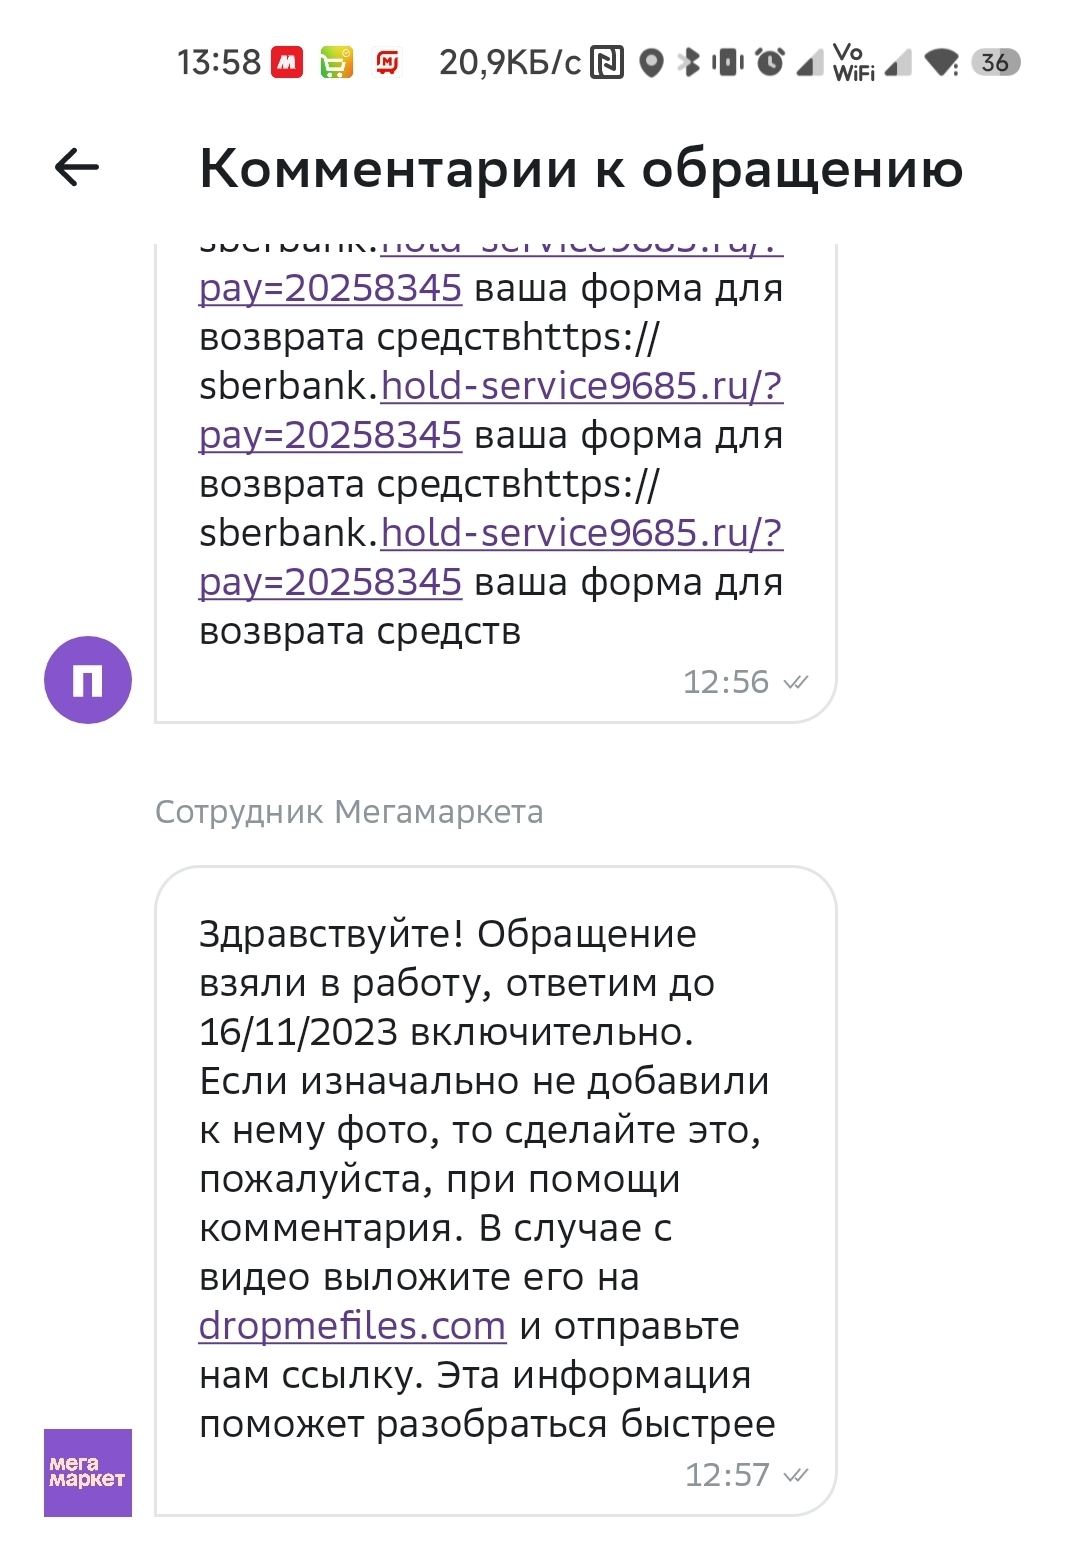Tap the red "M" notification icon
Screen dimensions: 1080x1561
point(287,63)
